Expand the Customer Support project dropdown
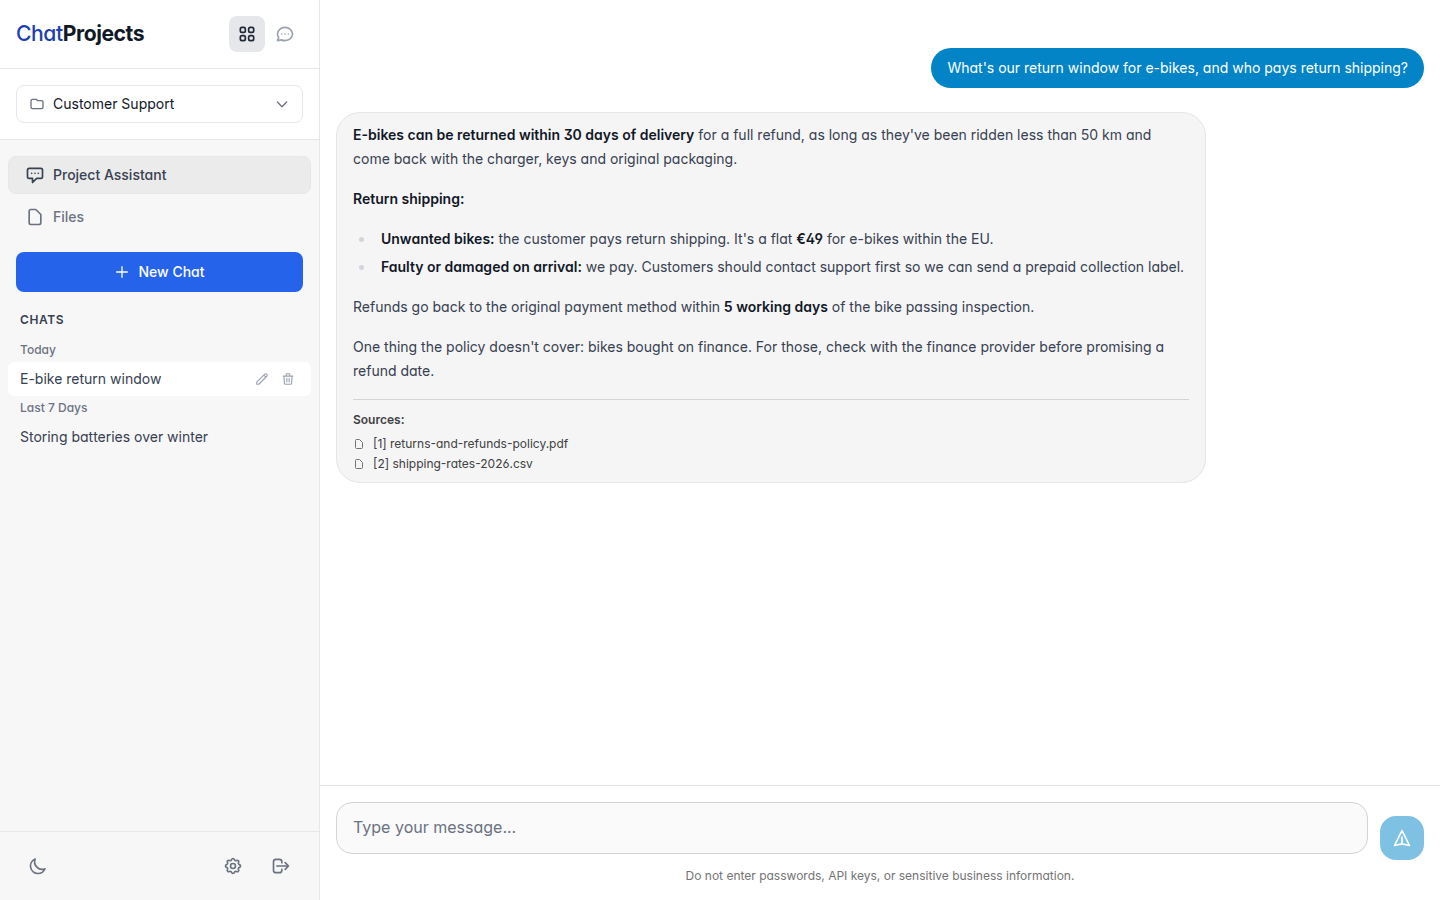Screen dimensions: 1440x900 point(159,104)
